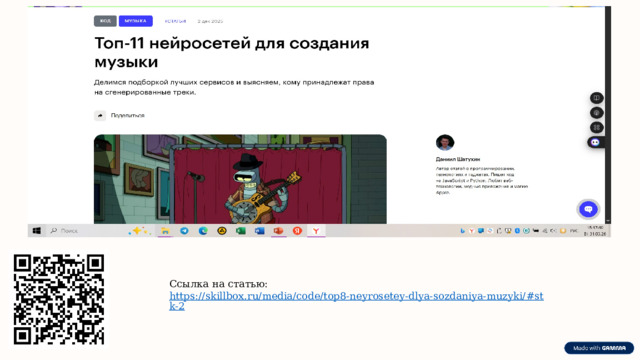Click the volume icon in system tray

(x=553, y=231)
